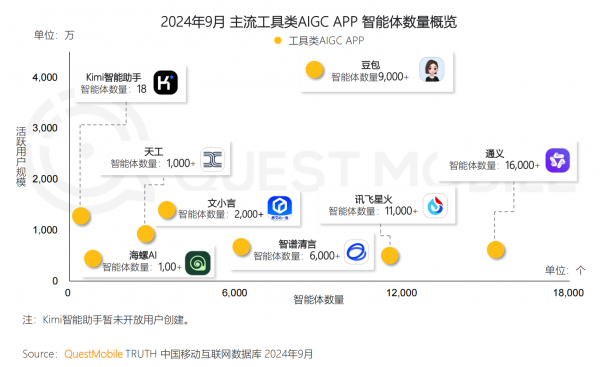The width and height of the screenshot is (600, 367).
Task: Click the 智能体数量: 18 value
Action: coord(114,89)
